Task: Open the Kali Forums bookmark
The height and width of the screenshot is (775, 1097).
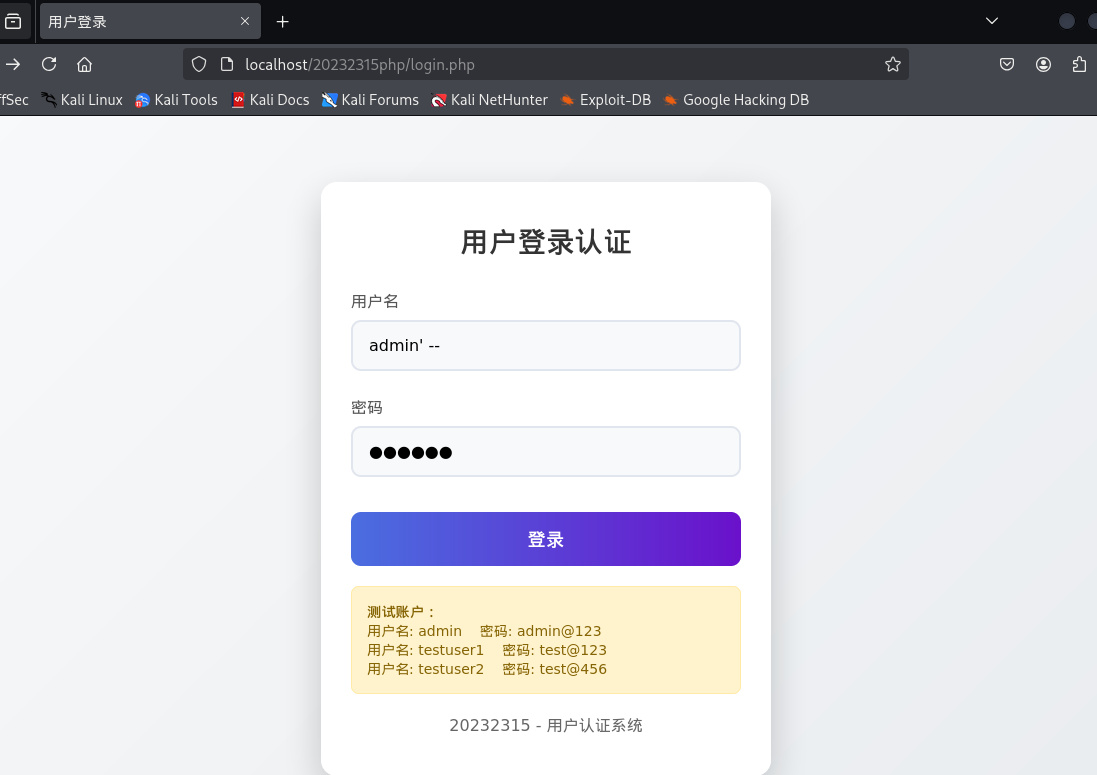Action: [x=370, y=100]
